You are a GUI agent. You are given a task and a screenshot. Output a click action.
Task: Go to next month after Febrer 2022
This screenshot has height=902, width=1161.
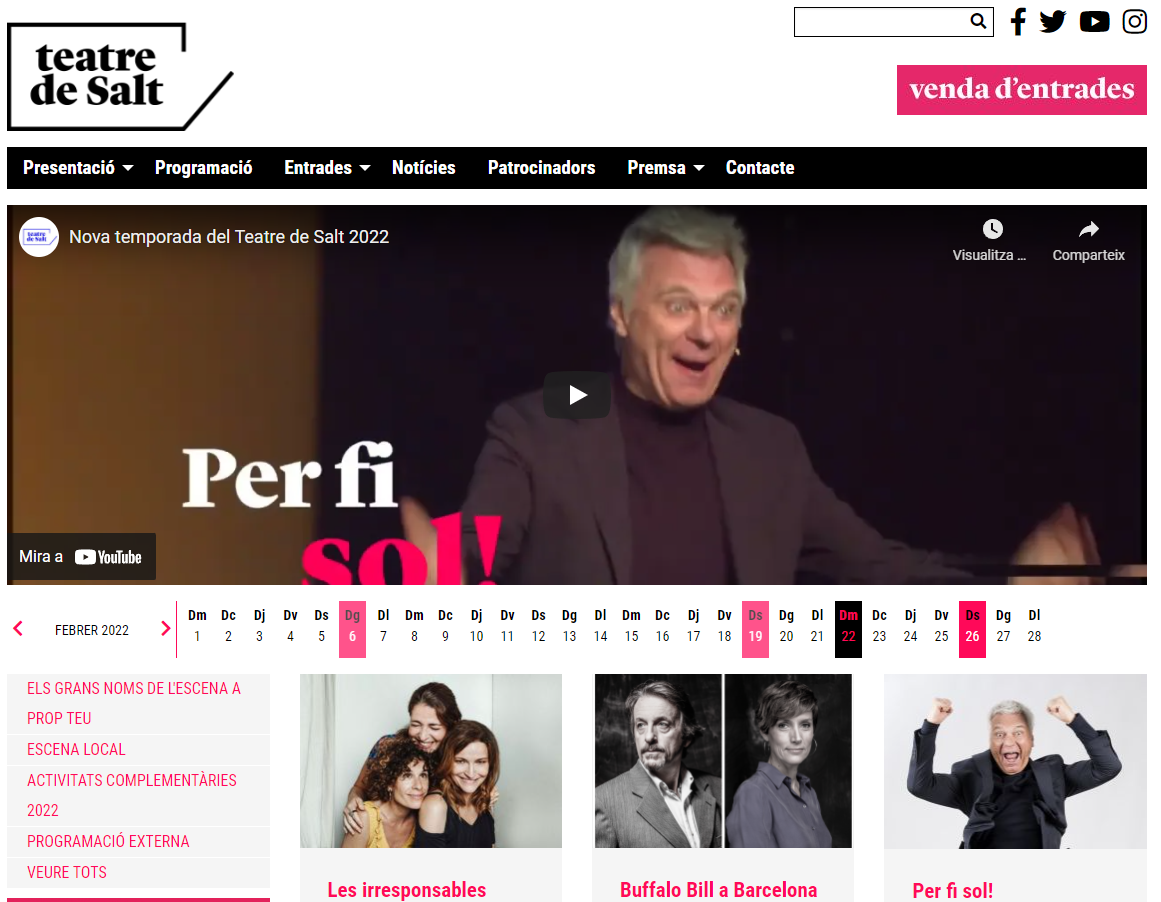click(x=165, y=629)
